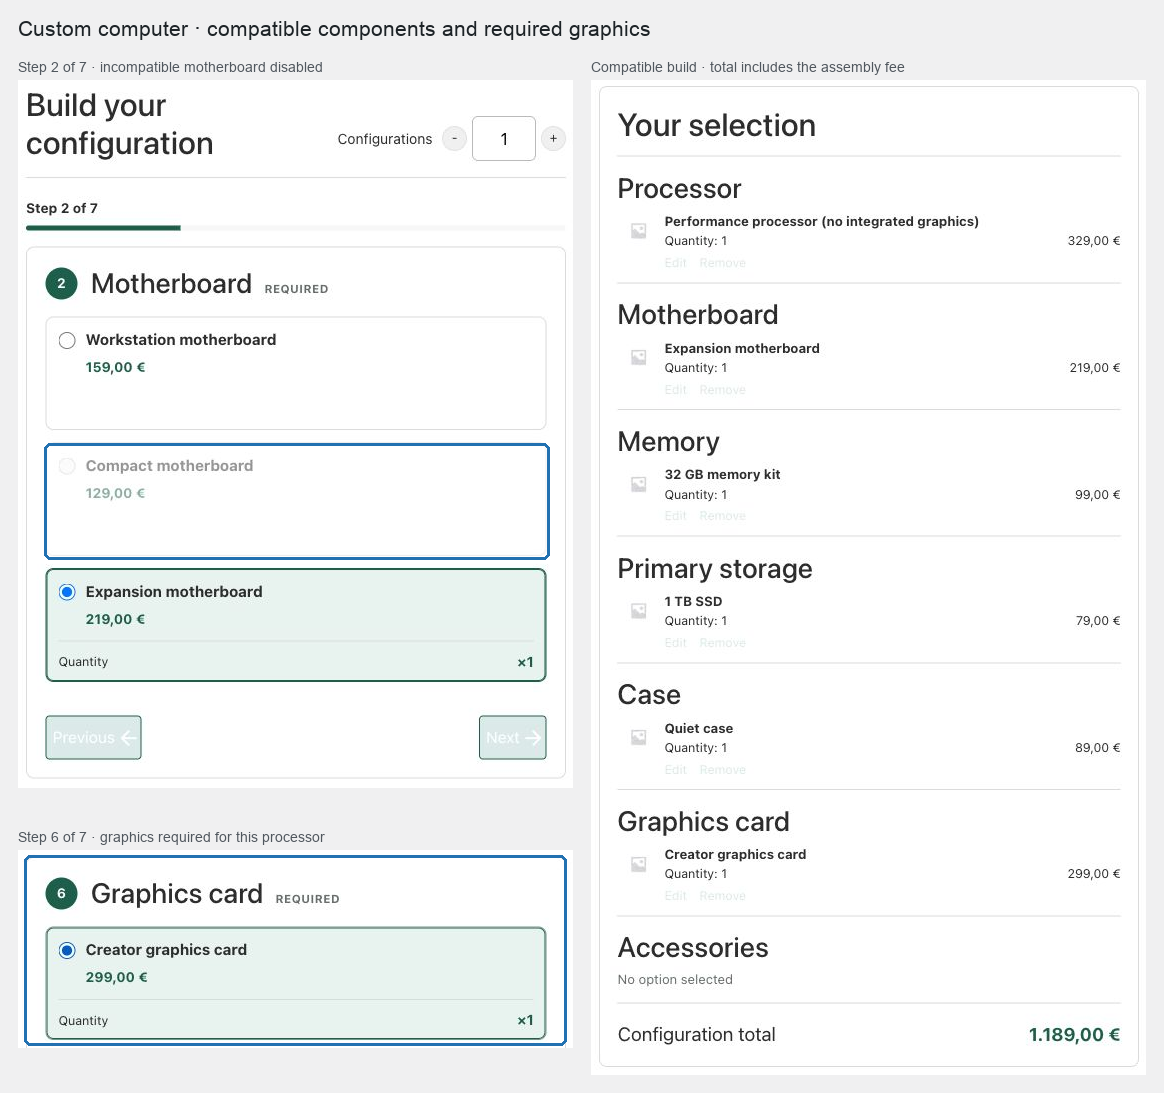Go back with the Previous button

pos(94,737)
